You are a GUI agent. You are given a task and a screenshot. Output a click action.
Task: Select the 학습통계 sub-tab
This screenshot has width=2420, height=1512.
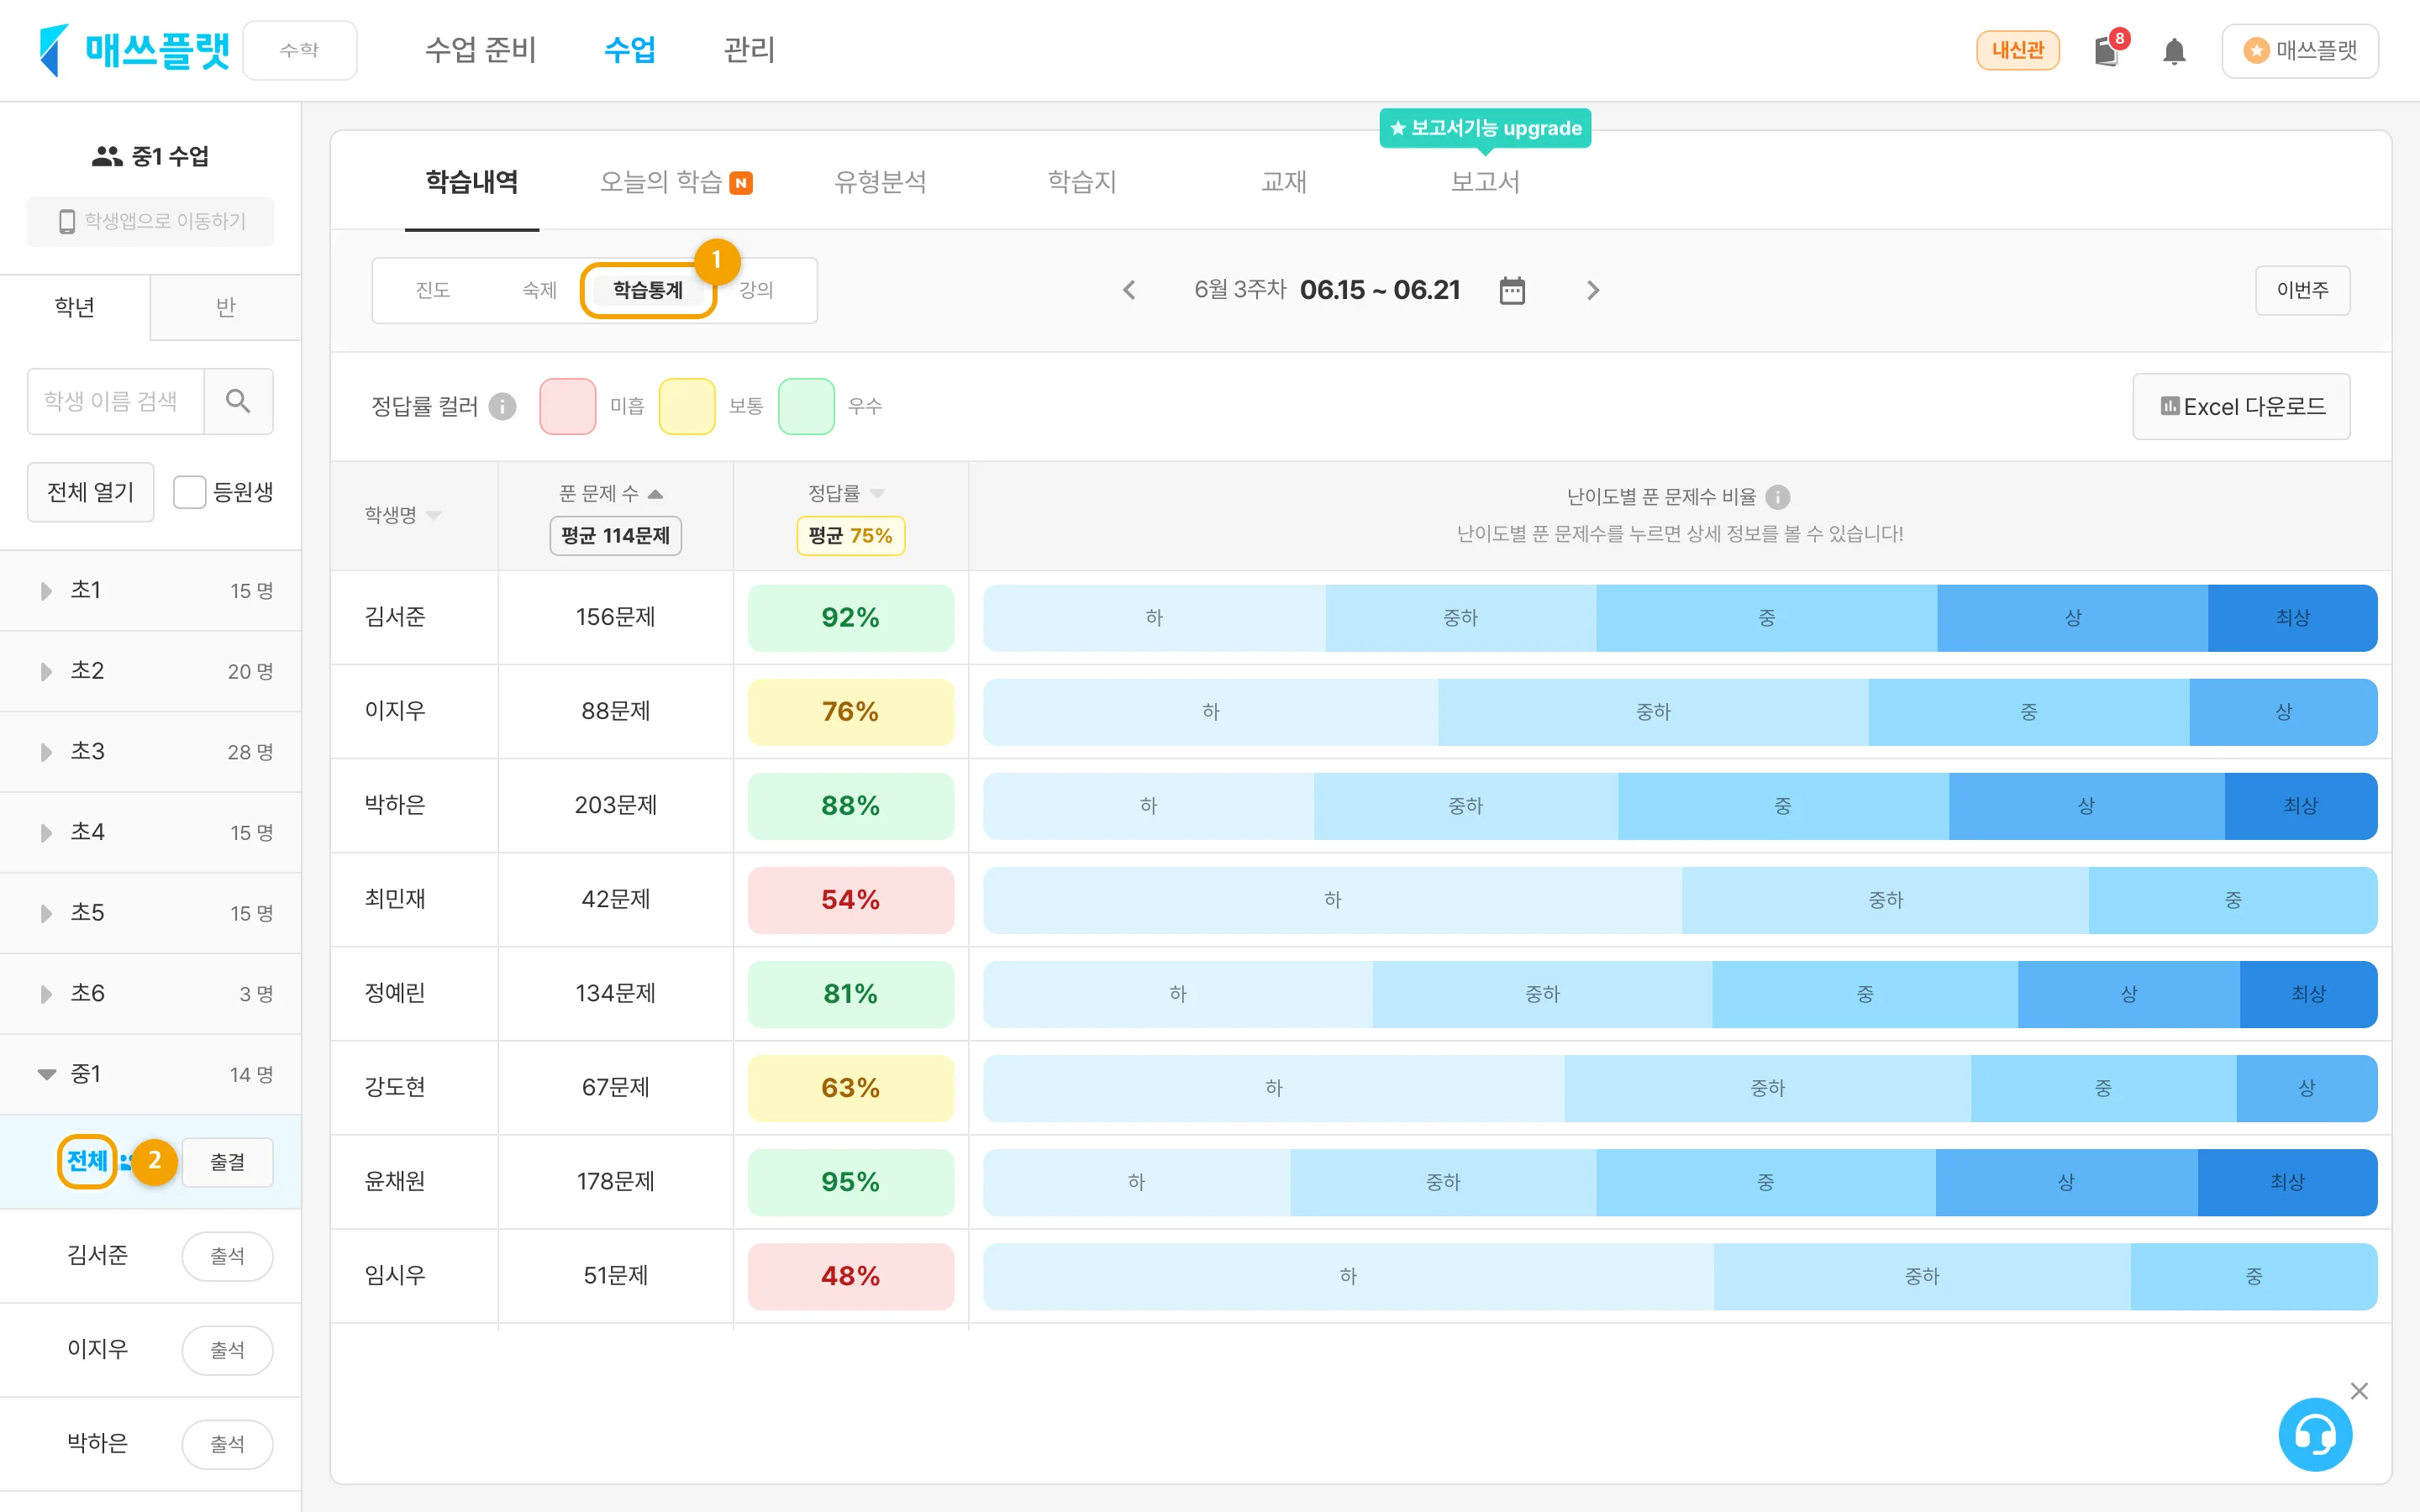[x=648, y=290]
